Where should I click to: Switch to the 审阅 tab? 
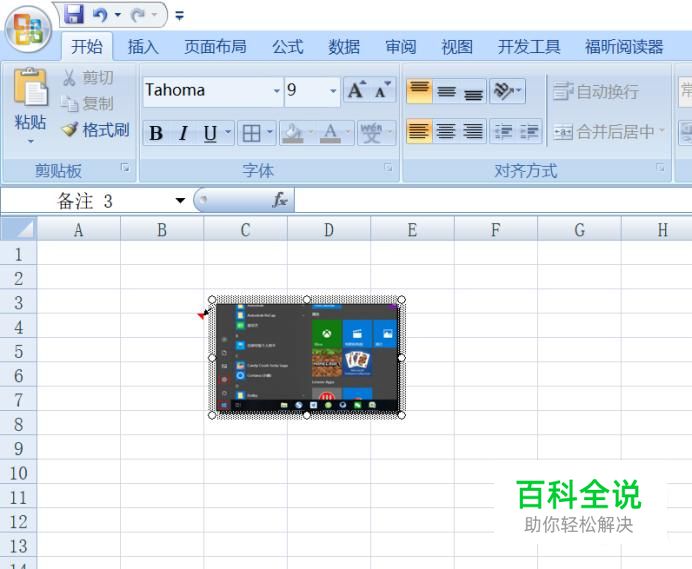click(x=400, y=46)
